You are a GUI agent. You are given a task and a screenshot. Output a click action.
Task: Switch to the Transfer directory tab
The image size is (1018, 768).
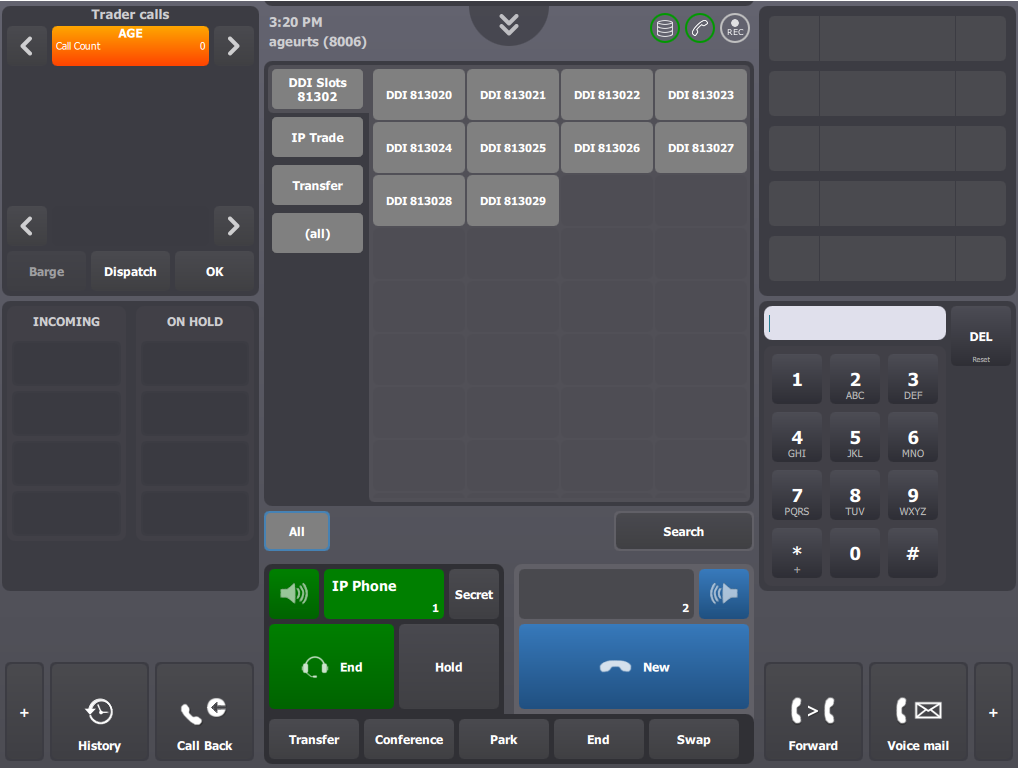(317, 185)
